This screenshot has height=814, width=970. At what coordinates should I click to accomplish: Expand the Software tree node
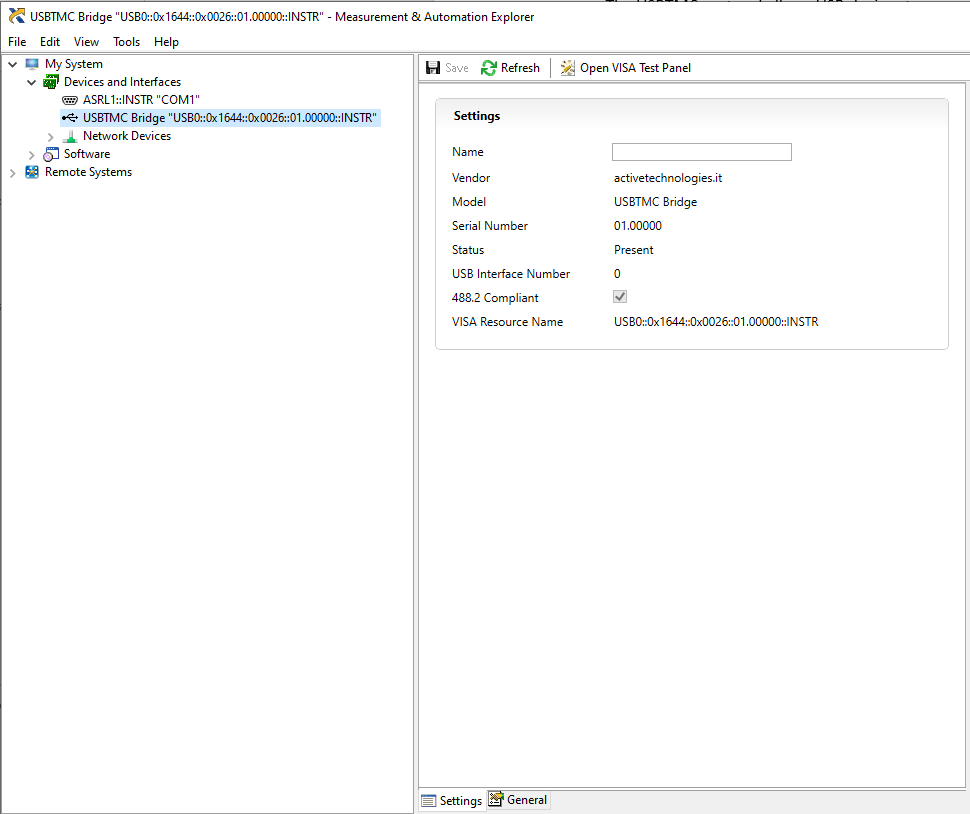(32, 155)
